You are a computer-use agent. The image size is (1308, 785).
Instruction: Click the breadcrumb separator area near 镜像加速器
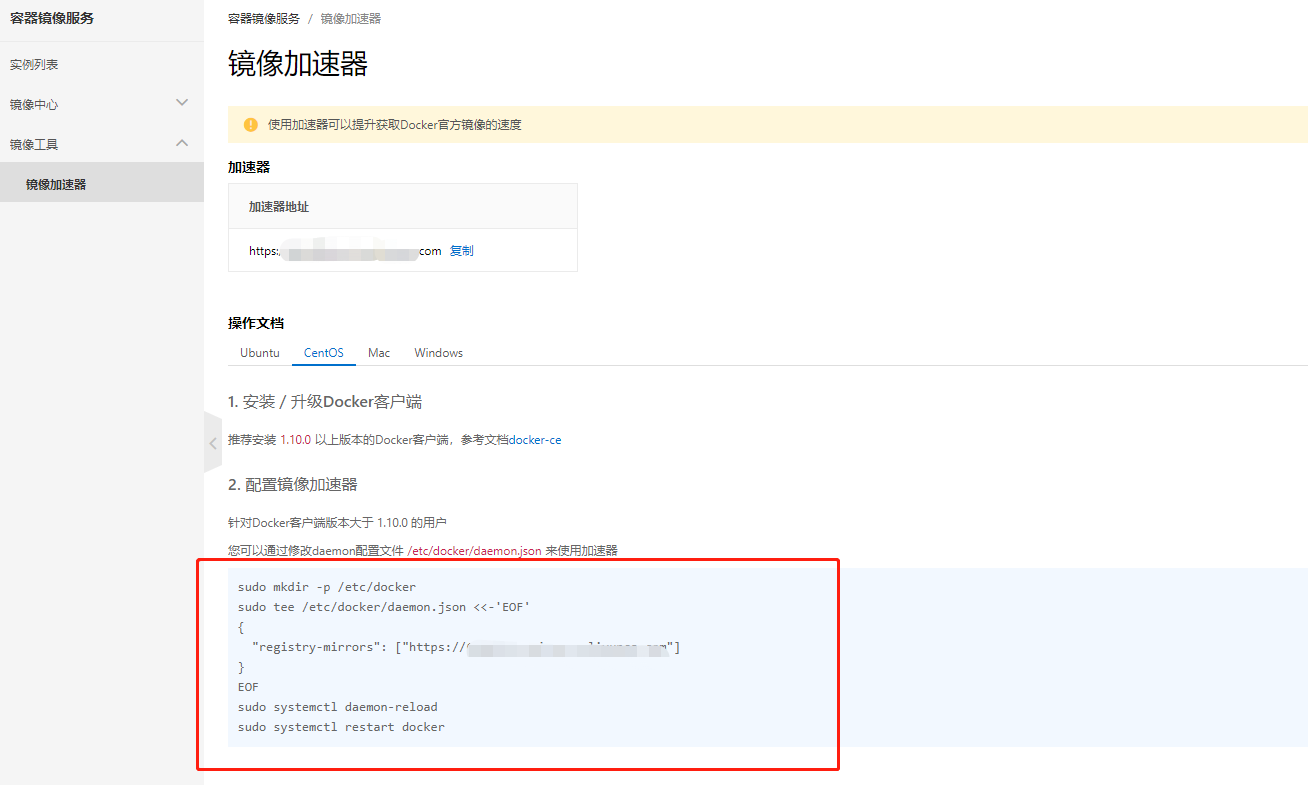[309, 17]
